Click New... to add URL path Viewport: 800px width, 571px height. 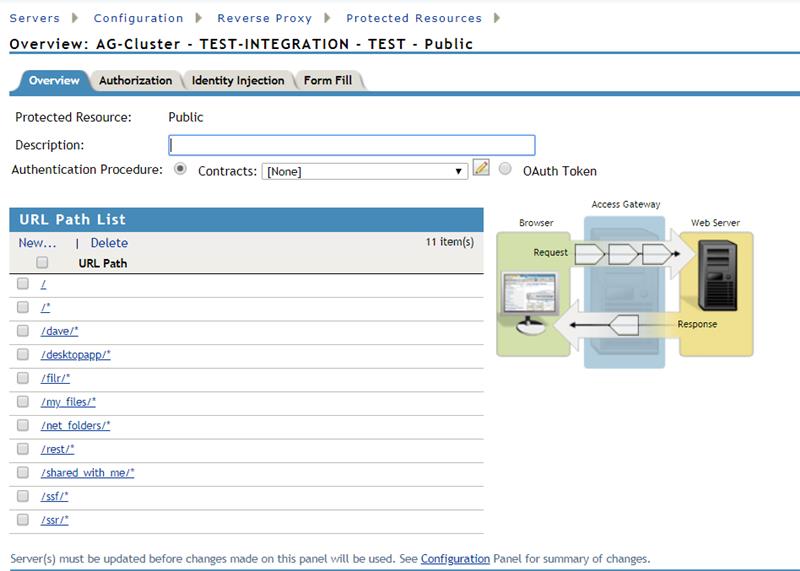click(37, 243)
